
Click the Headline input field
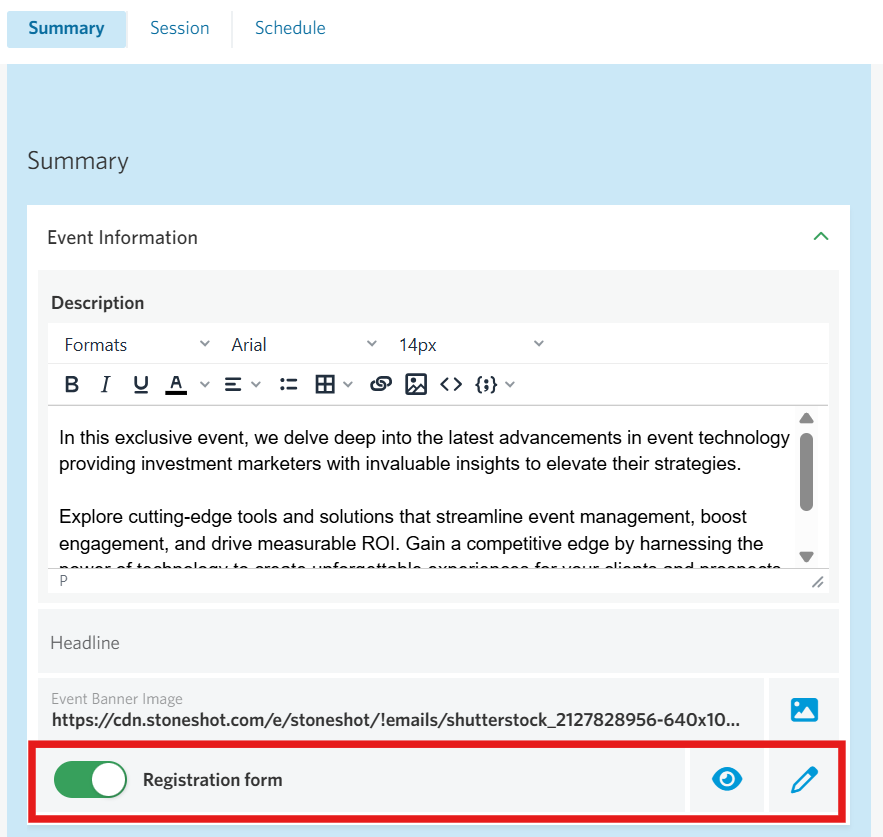438,643
